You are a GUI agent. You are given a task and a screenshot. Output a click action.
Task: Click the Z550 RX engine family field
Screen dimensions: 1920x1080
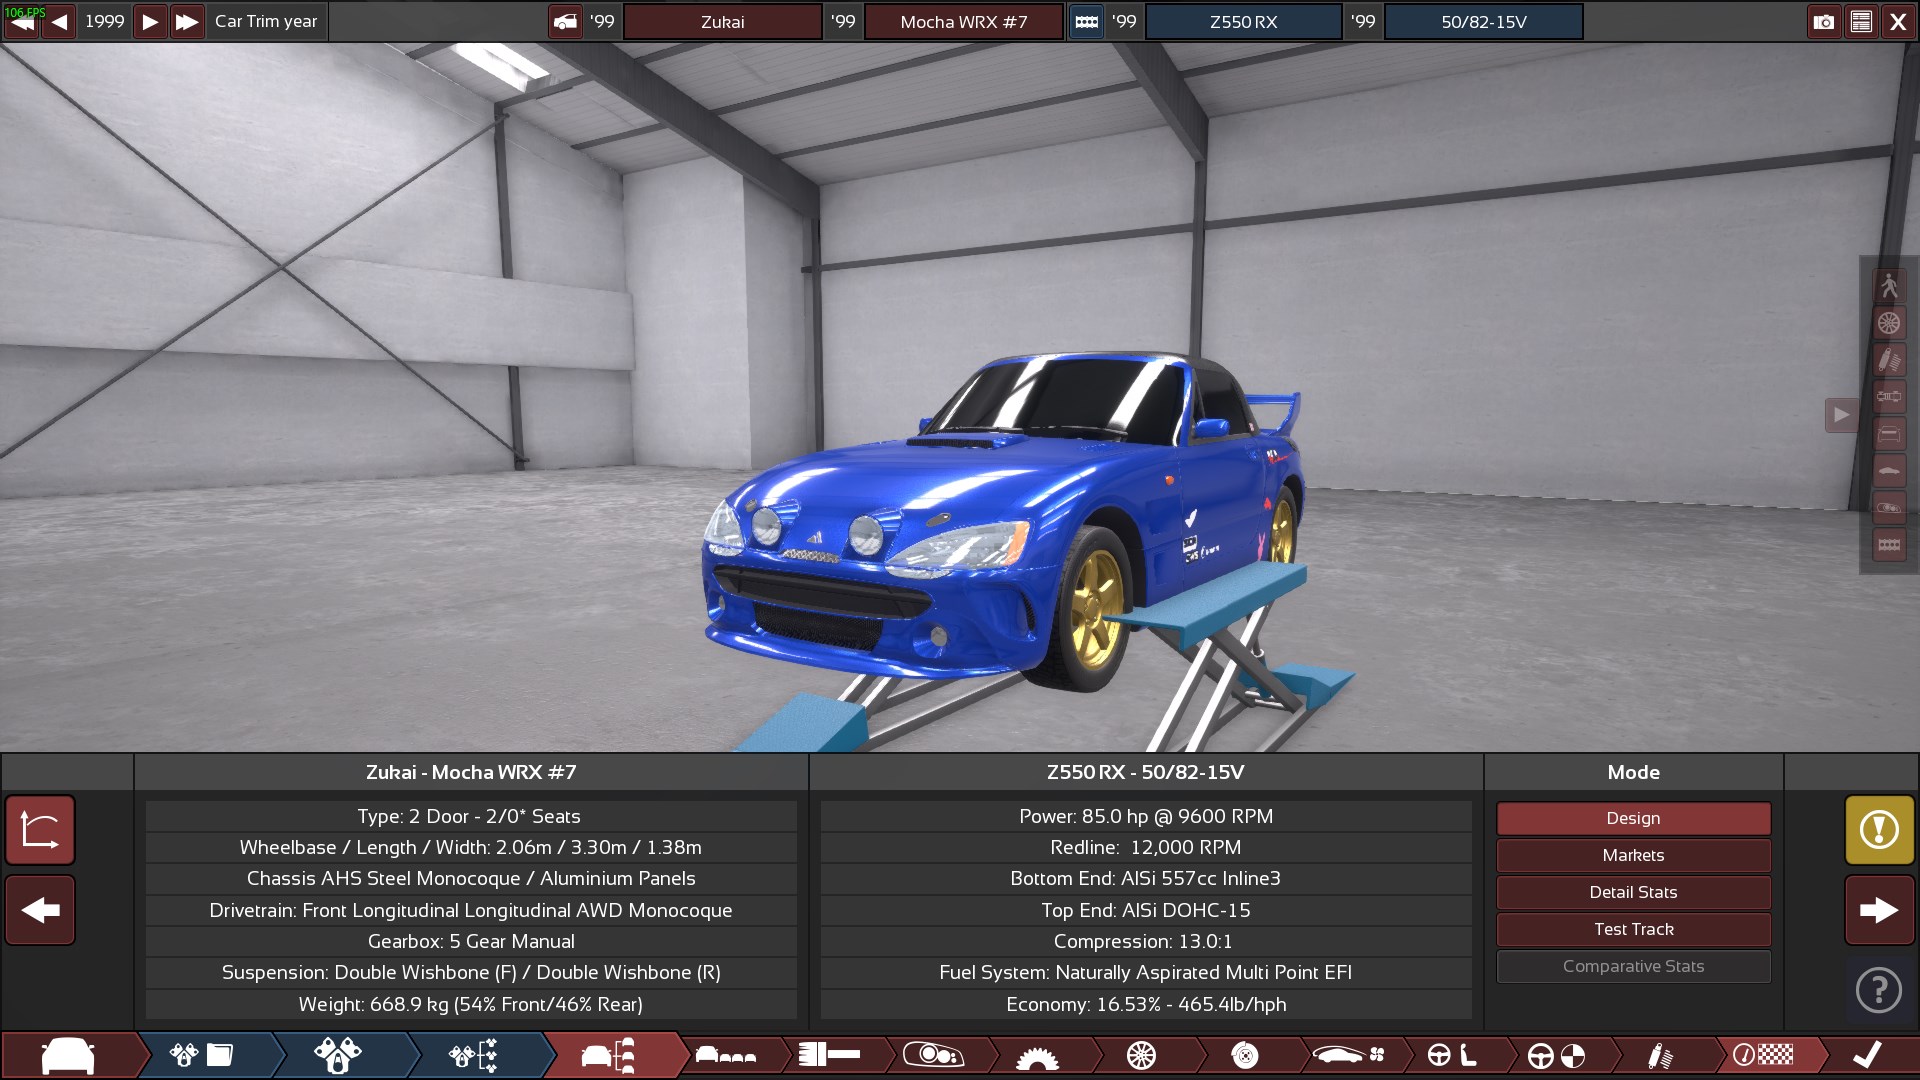click(1243, 21)
